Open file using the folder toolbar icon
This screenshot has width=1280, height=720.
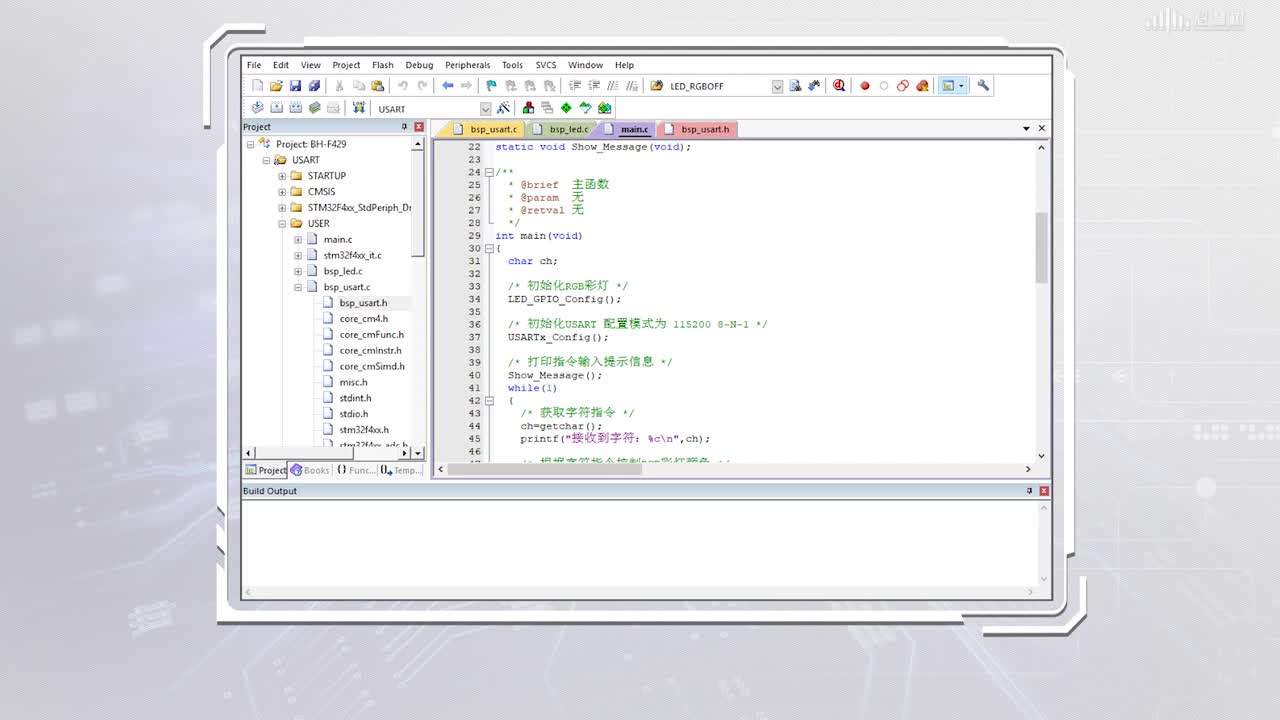click(x=276, y=86)
